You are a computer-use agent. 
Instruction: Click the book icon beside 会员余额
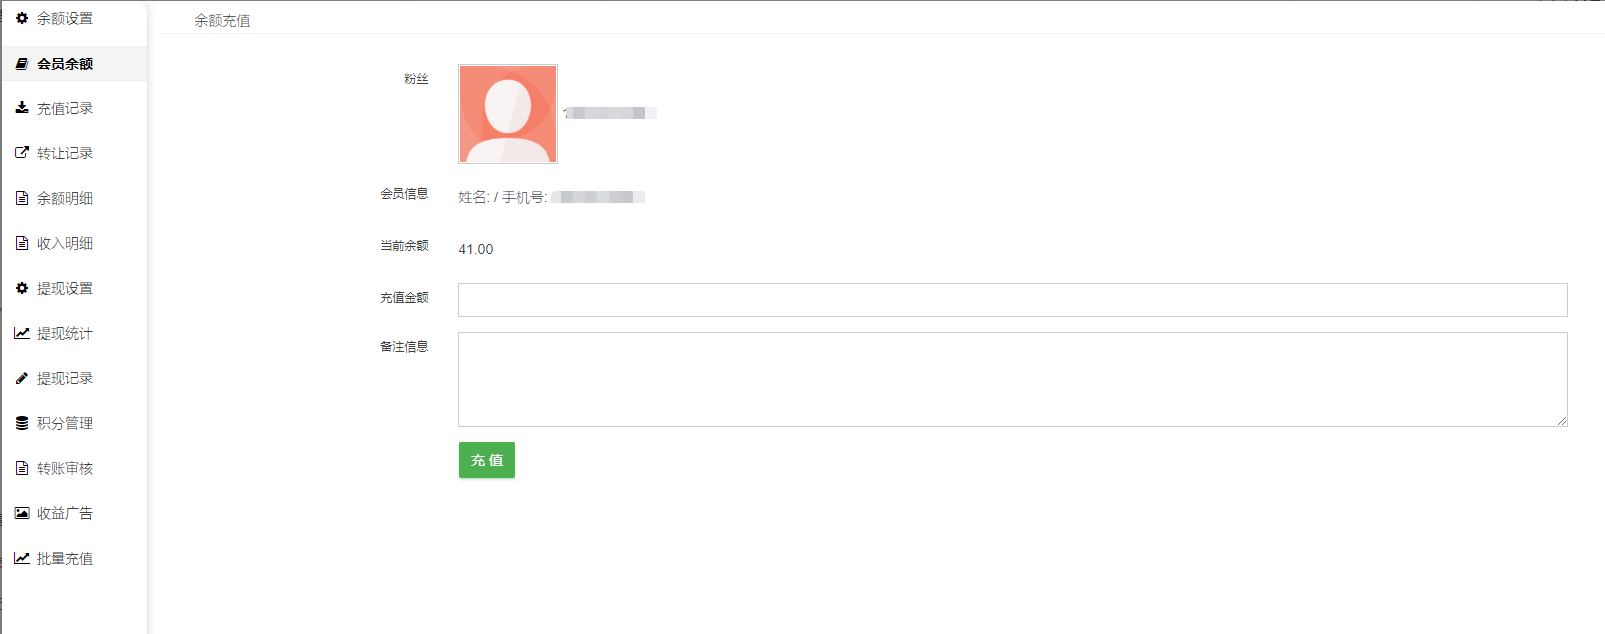(22, 63)
